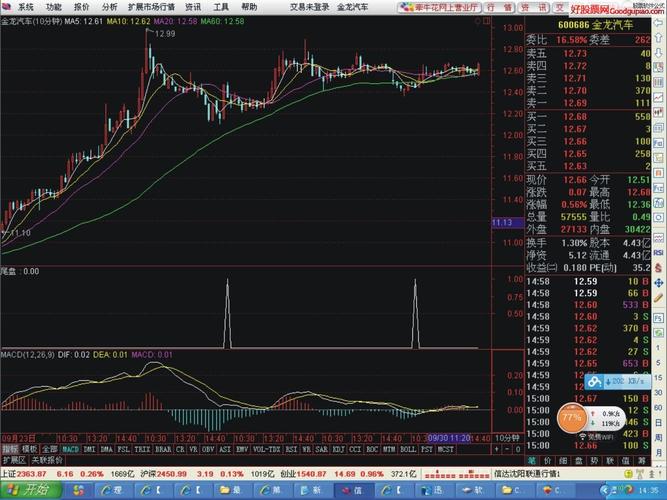The height and width of the screenshot is (500, 667).
Task: Select the 盘 tab under tick list
Action: pyautogui.click(x=579, y=460)
